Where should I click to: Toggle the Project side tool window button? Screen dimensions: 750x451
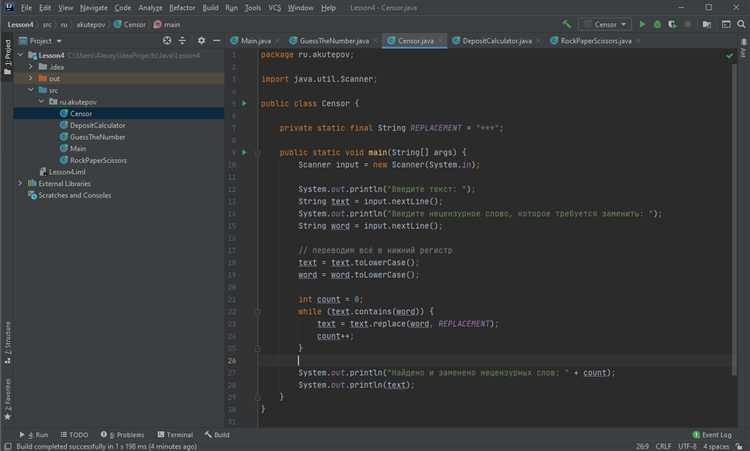pos(7,57)
